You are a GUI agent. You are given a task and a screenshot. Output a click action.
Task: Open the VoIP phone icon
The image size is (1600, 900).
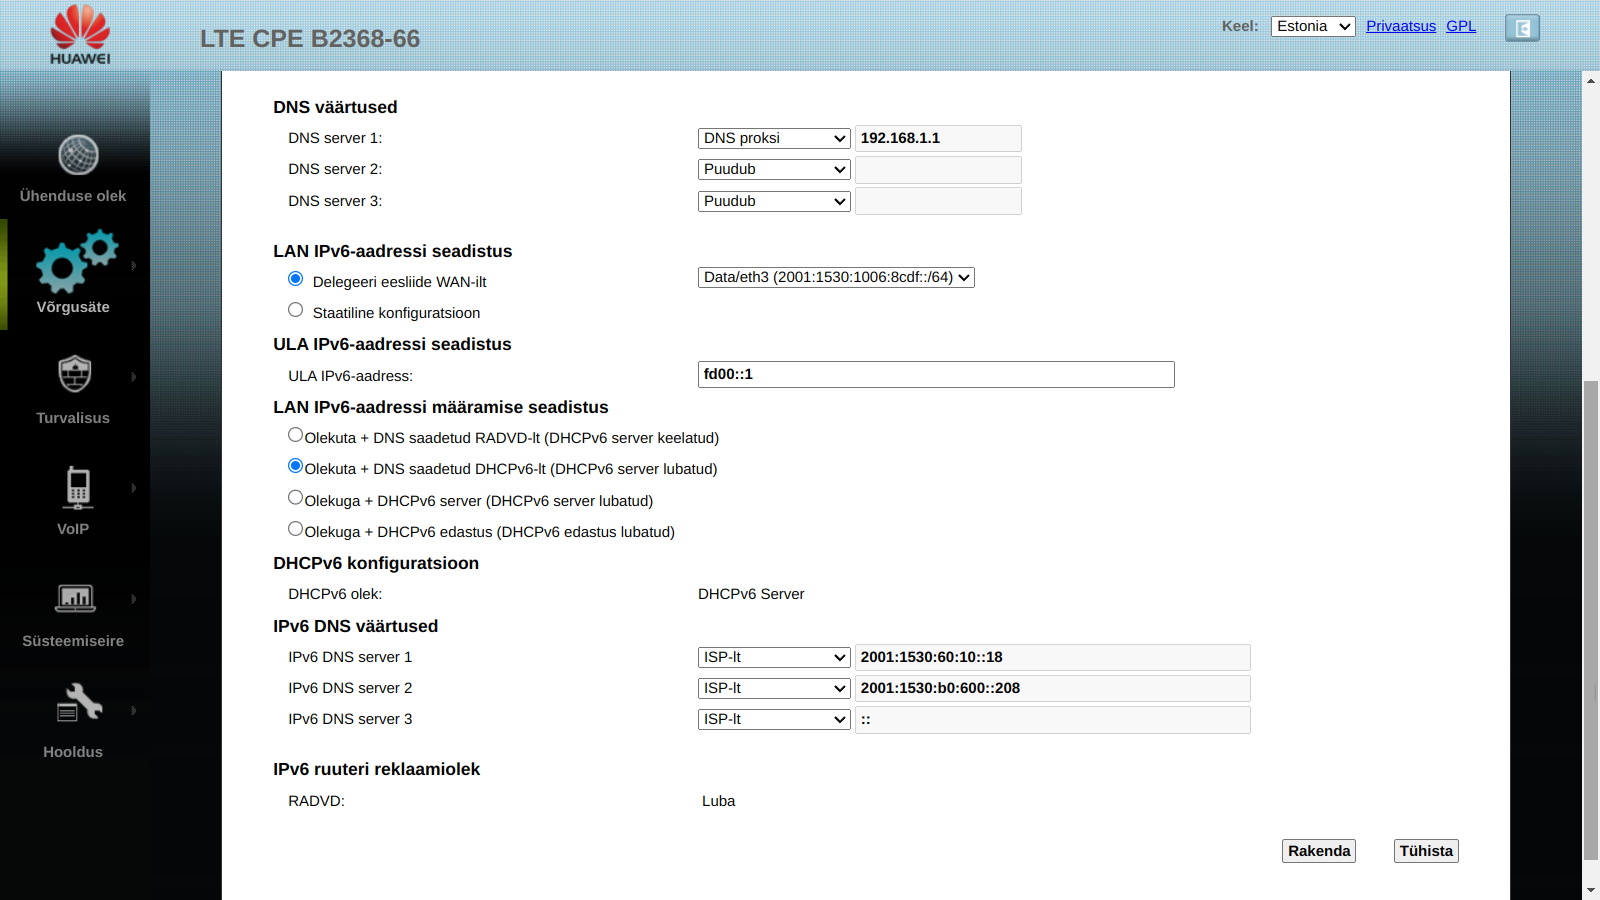click(x=78, y=488)
